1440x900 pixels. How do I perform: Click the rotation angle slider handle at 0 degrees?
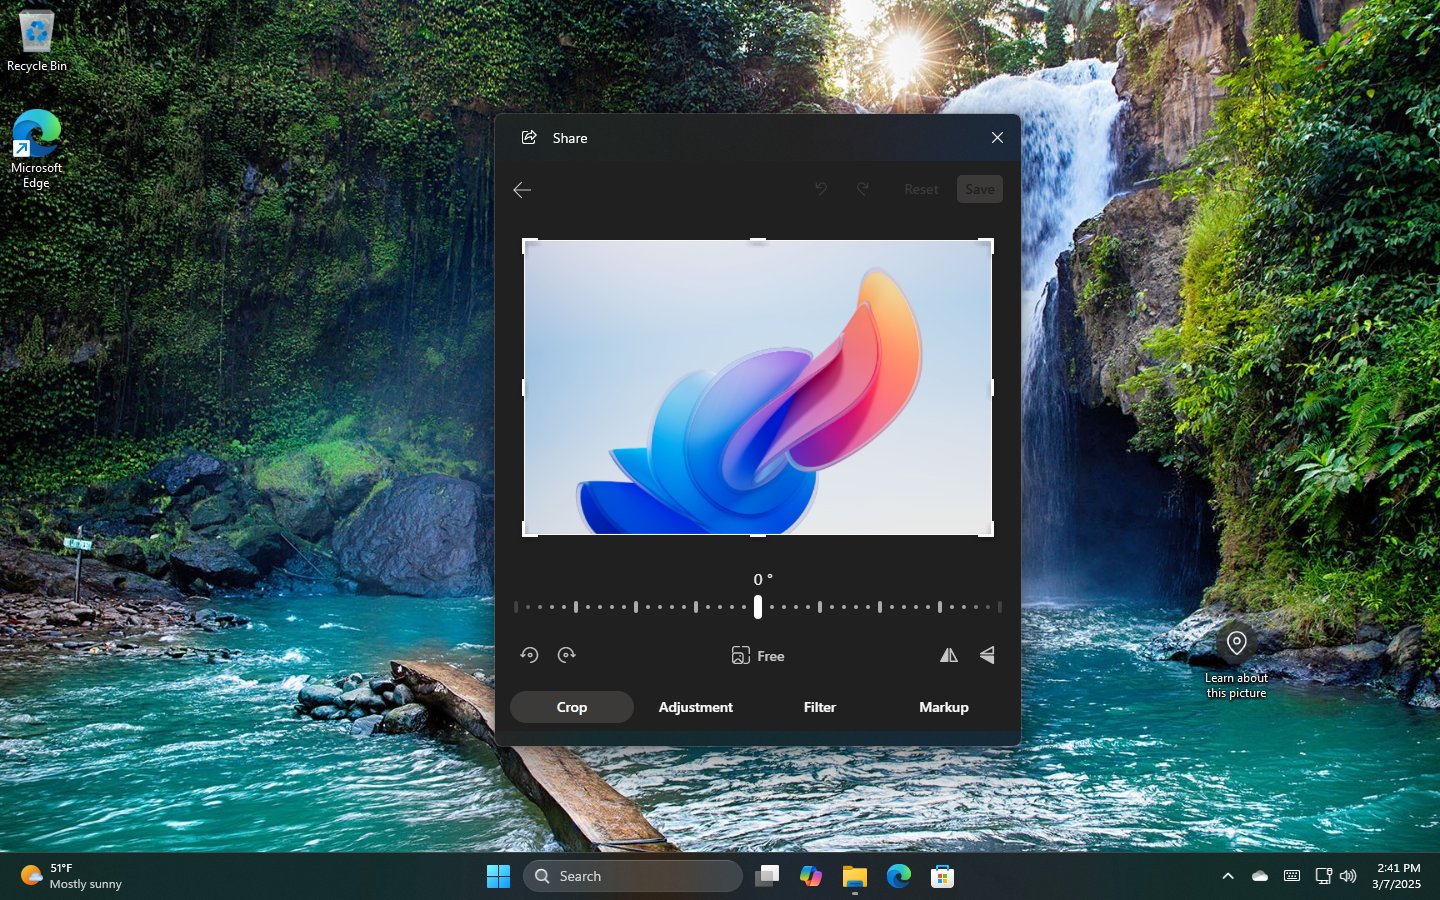757,607
